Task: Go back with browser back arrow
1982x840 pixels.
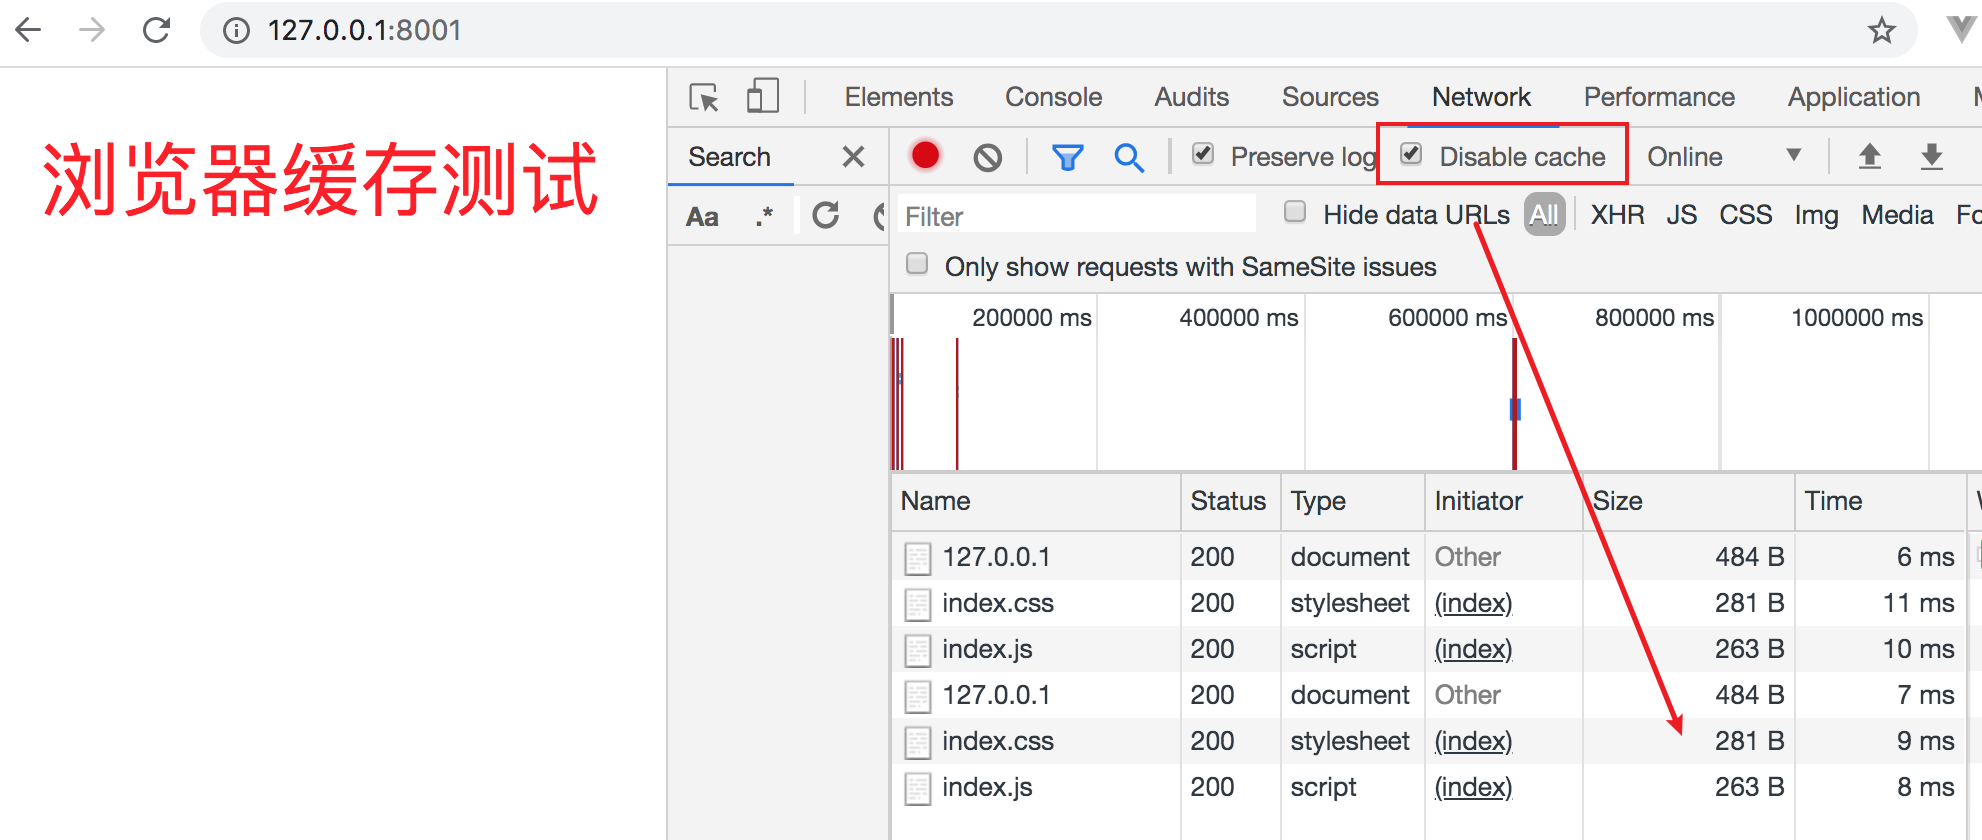Action: (x=29, y=30)
